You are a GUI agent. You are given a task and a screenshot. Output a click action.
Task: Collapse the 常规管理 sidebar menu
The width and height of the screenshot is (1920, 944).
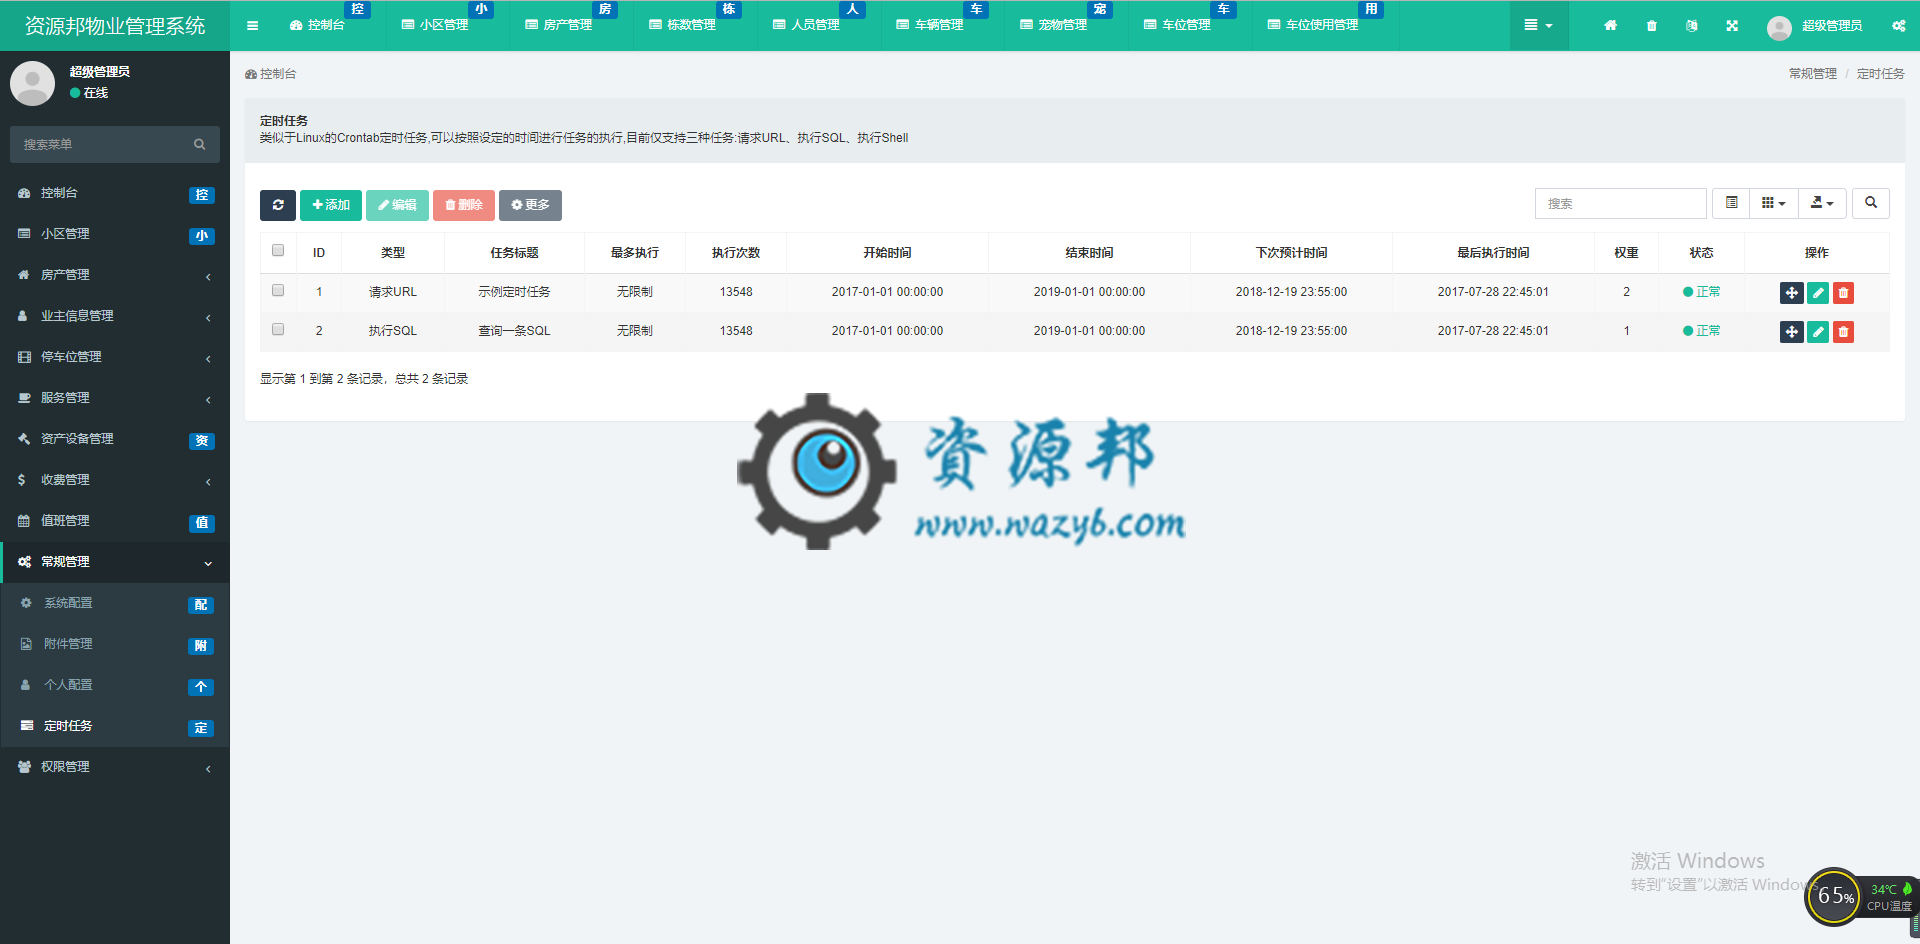[115, 562]
